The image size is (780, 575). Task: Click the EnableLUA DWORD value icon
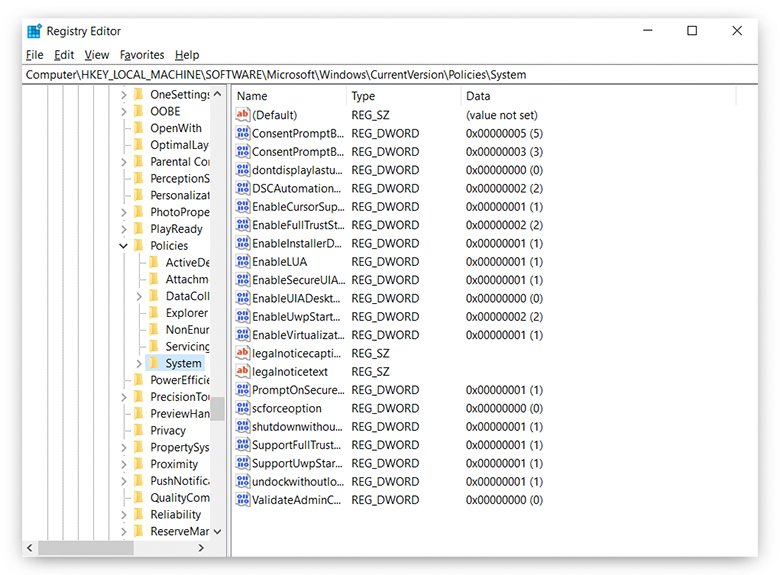click(x=242, y=261)
